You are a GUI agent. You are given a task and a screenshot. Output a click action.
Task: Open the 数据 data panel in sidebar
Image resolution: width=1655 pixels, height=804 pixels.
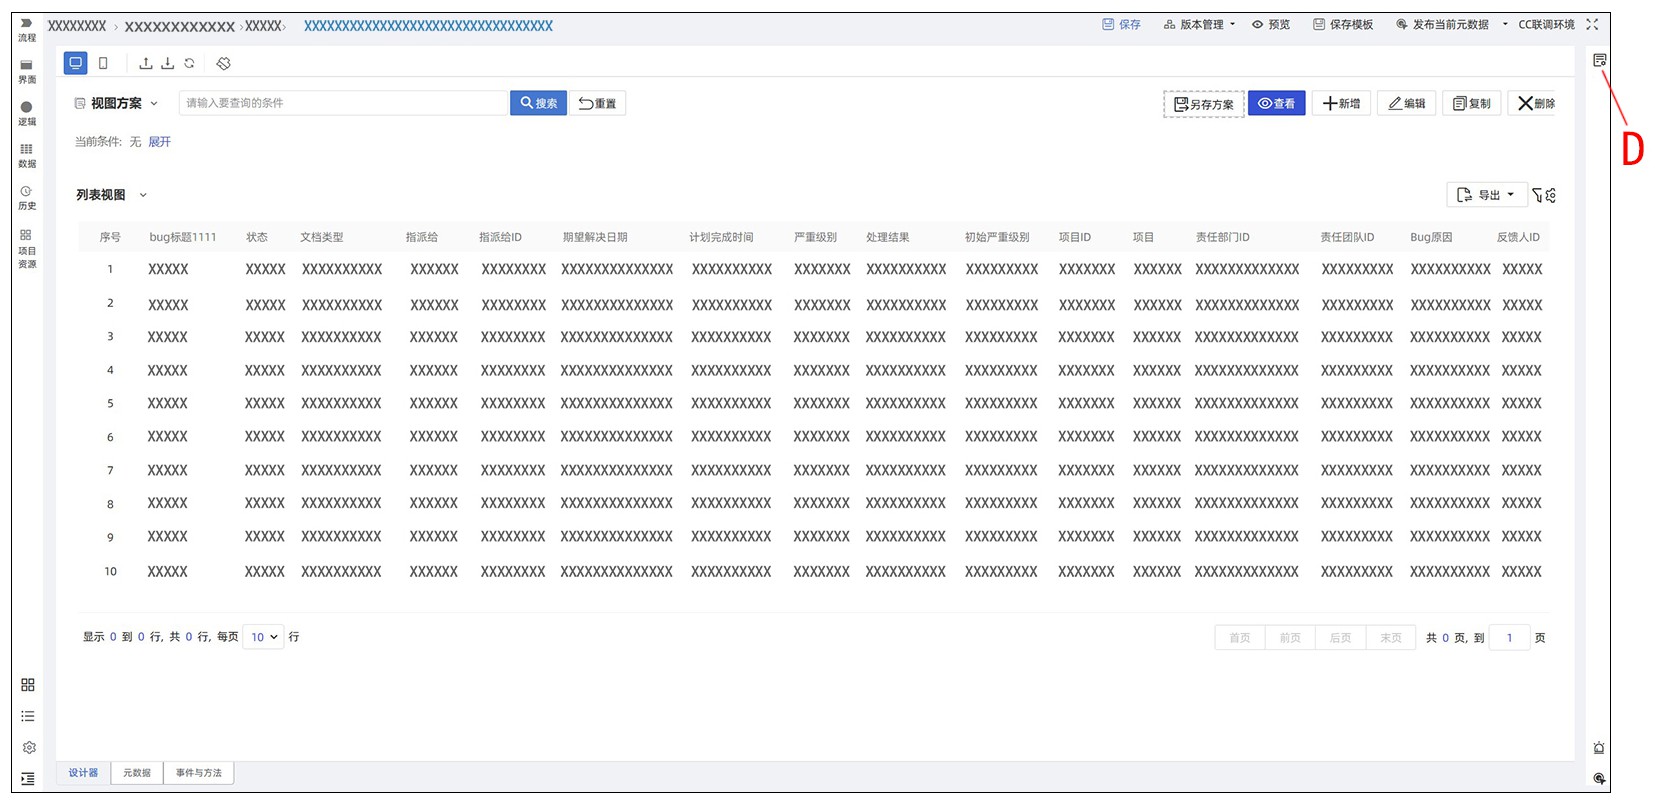(x=27, y=155)
